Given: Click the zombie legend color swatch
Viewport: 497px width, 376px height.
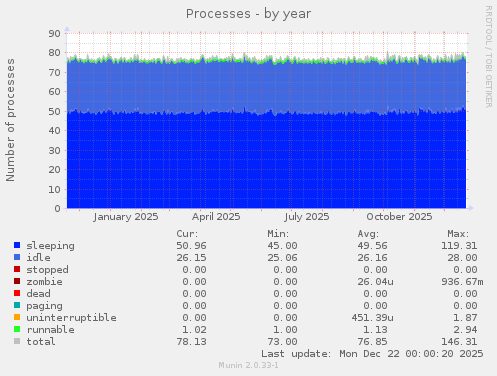Looking at the screenshot, I should click(17, 281).
